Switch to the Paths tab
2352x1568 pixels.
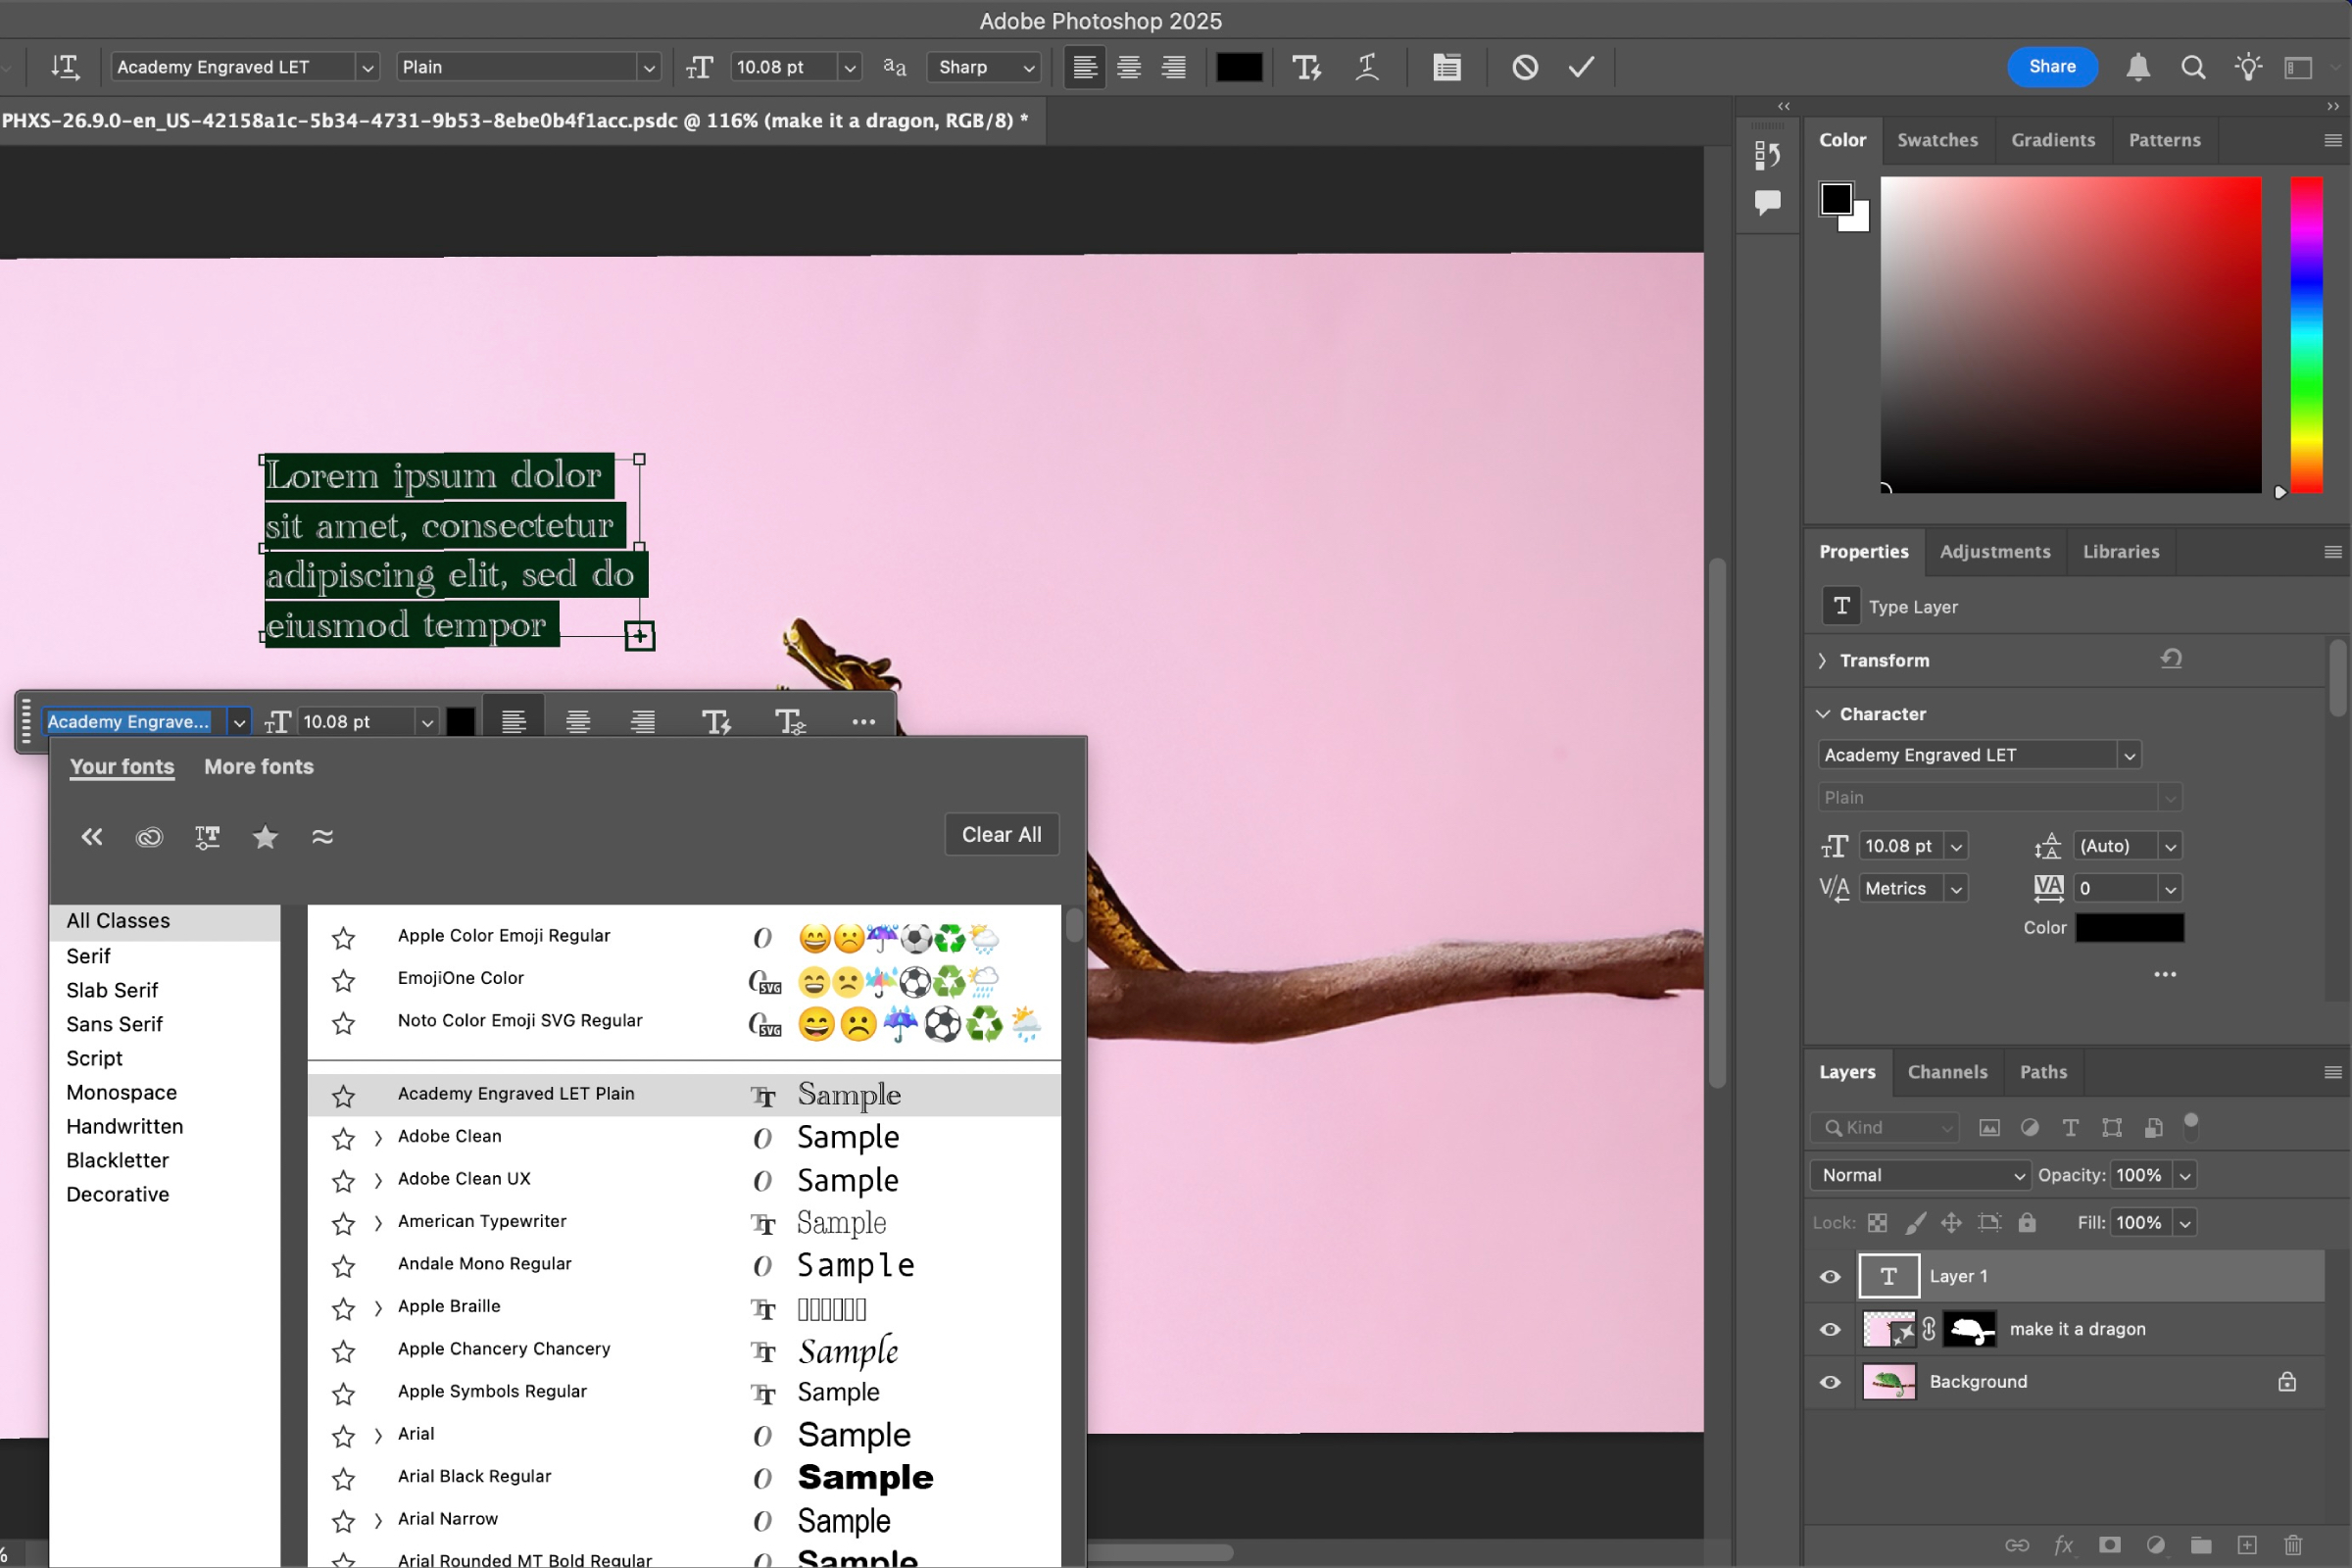click(x=2043, y=1071)
